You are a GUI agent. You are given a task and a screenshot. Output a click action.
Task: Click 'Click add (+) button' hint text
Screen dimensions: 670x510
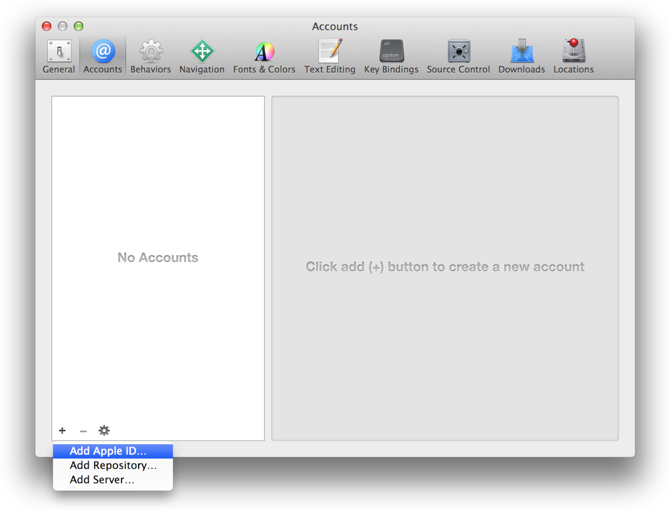[x=445, y=267]
